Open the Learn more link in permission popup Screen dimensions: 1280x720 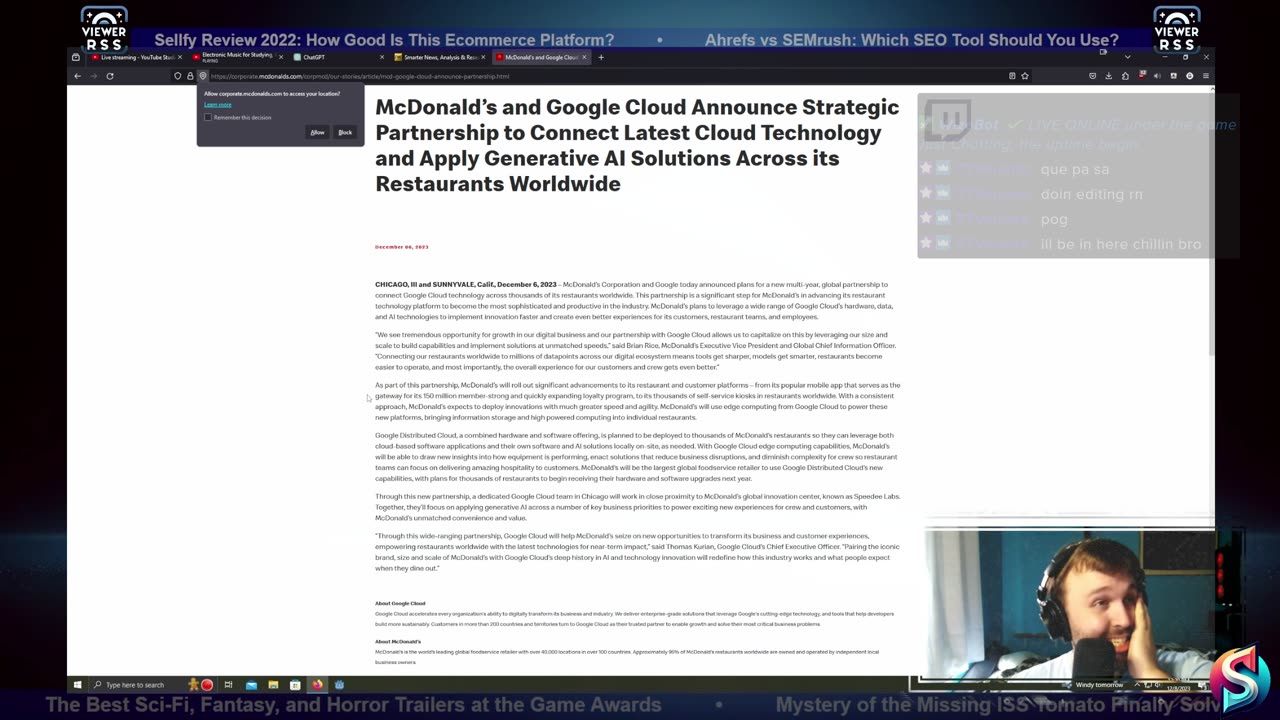217,104
